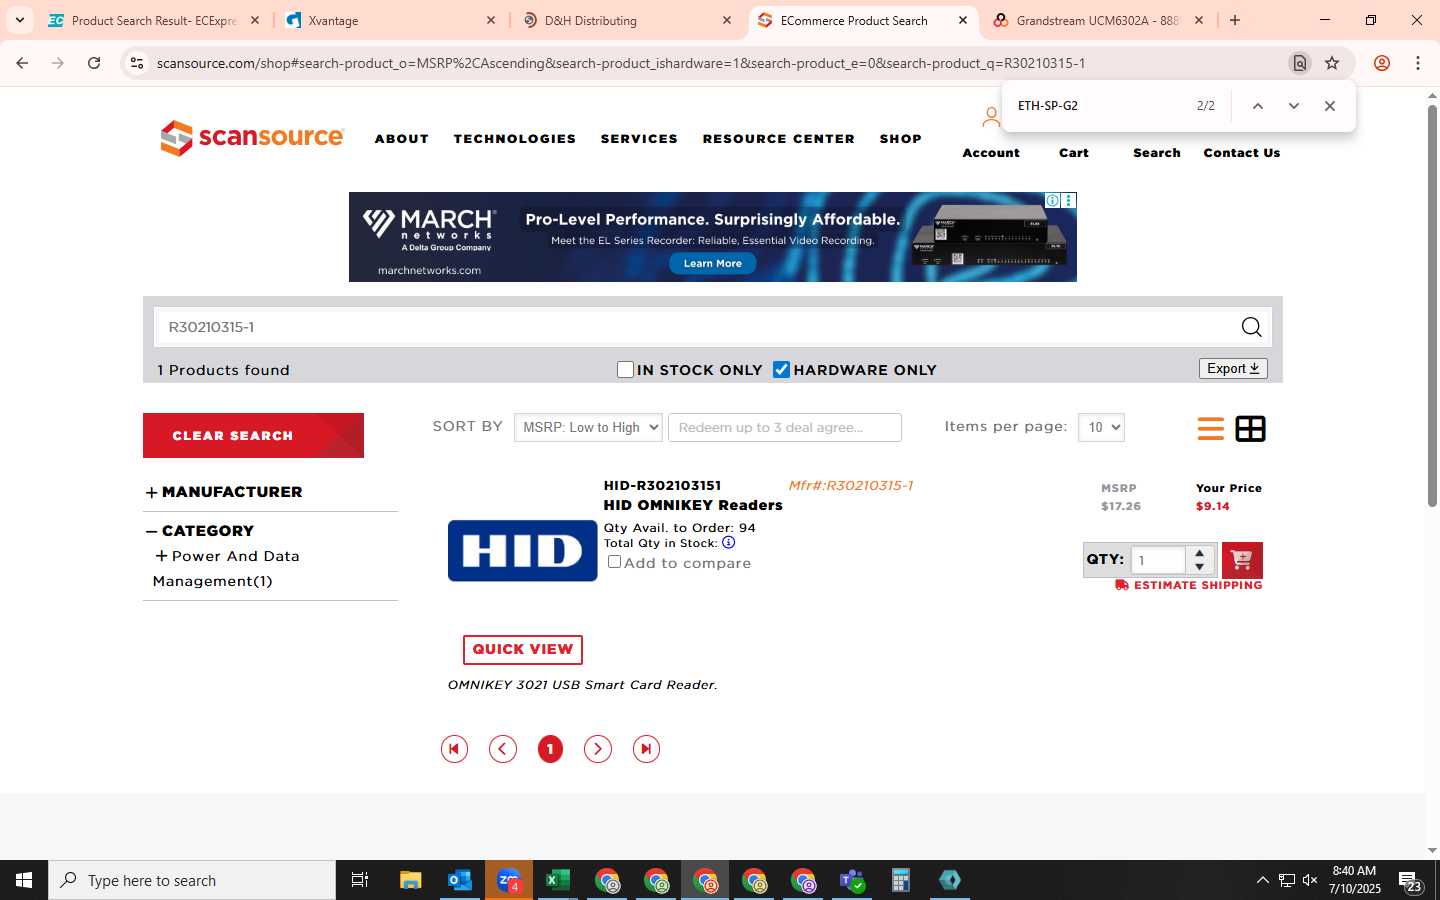This screenshot has height=900, width=1440.
Task: Switch to list view layout
Action: pos(1210,429)
